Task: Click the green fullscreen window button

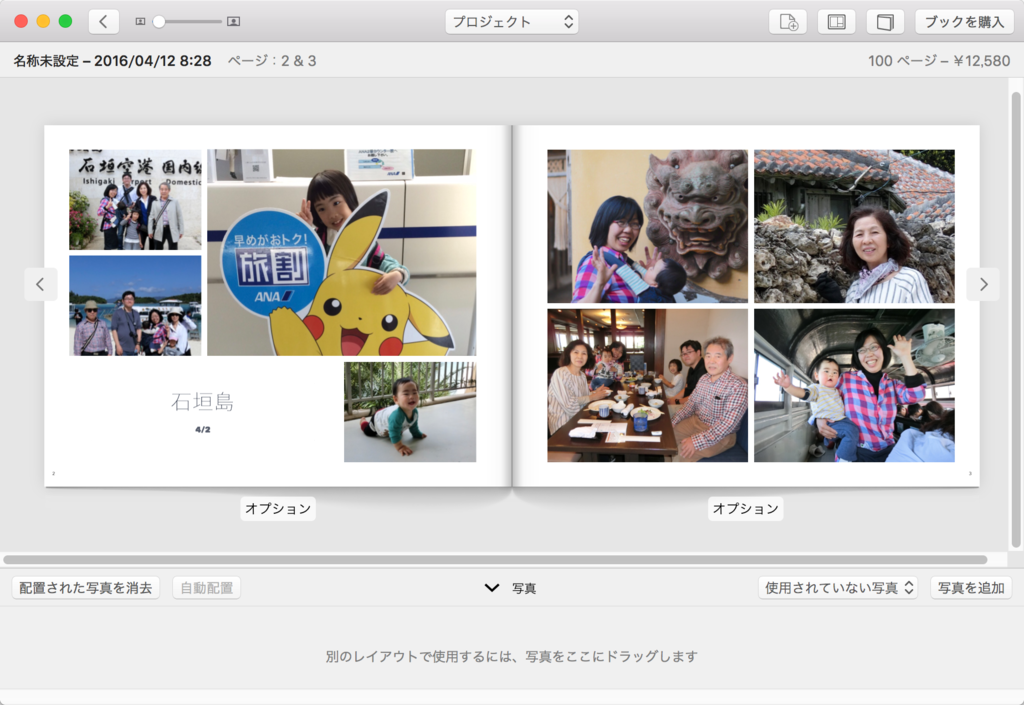Action: tap(65, 22)
